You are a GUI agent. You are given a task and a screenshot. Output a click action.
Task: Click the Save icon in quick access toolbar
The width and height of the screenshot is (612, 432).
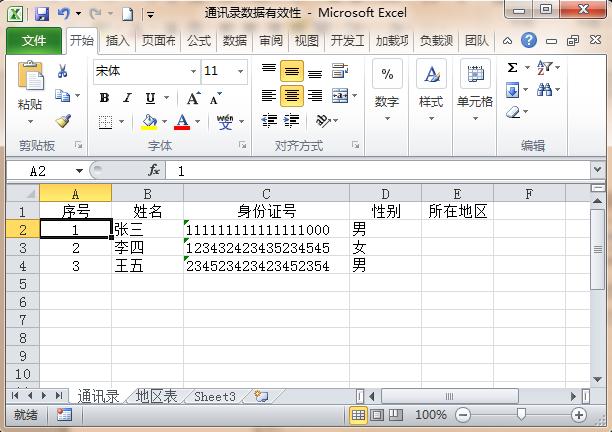41,14
